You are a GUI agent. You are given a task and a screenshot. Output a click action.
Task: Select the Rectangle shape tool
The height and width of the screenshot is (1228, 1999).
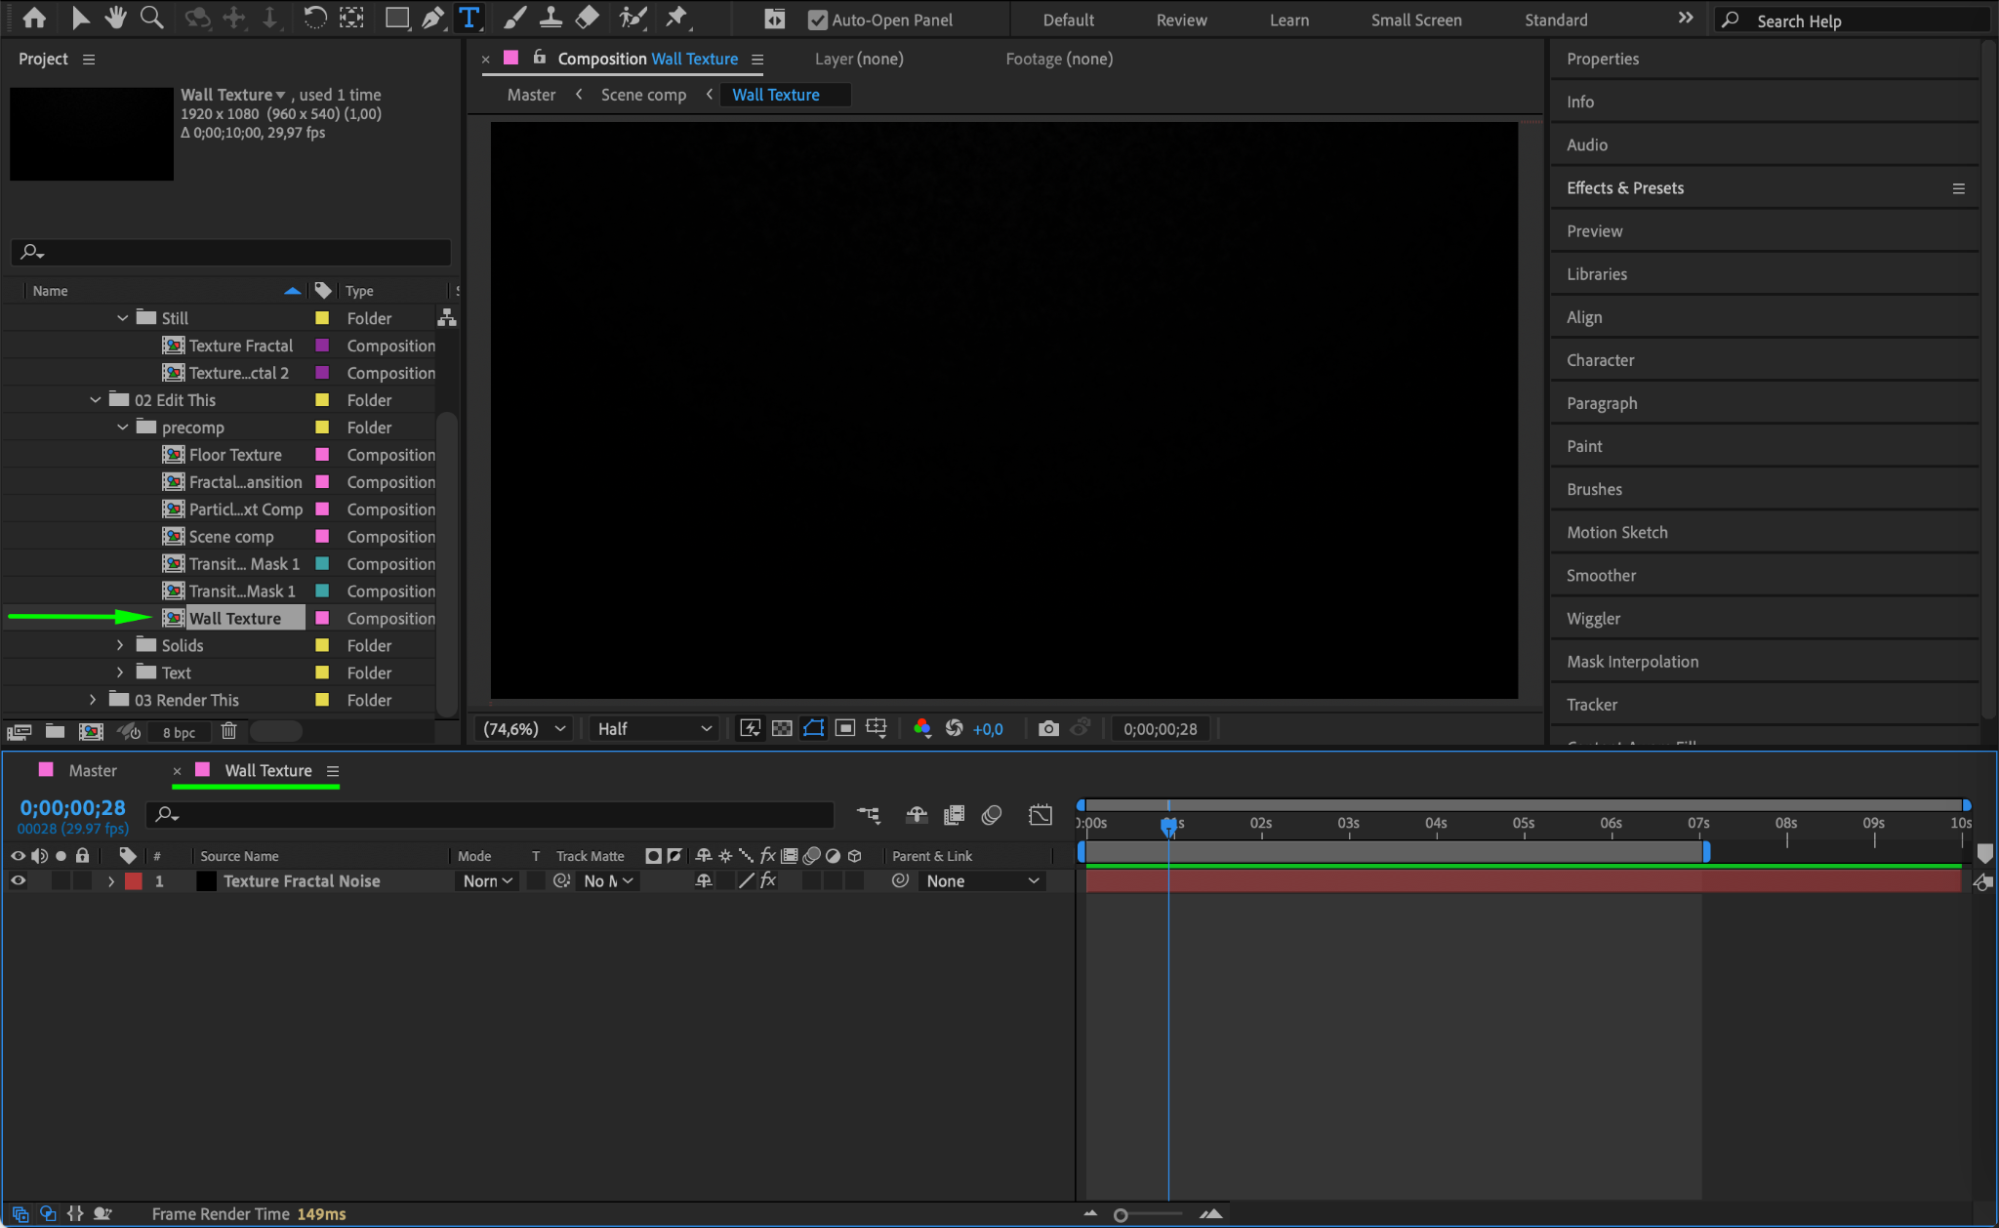(x=397, y=18)
